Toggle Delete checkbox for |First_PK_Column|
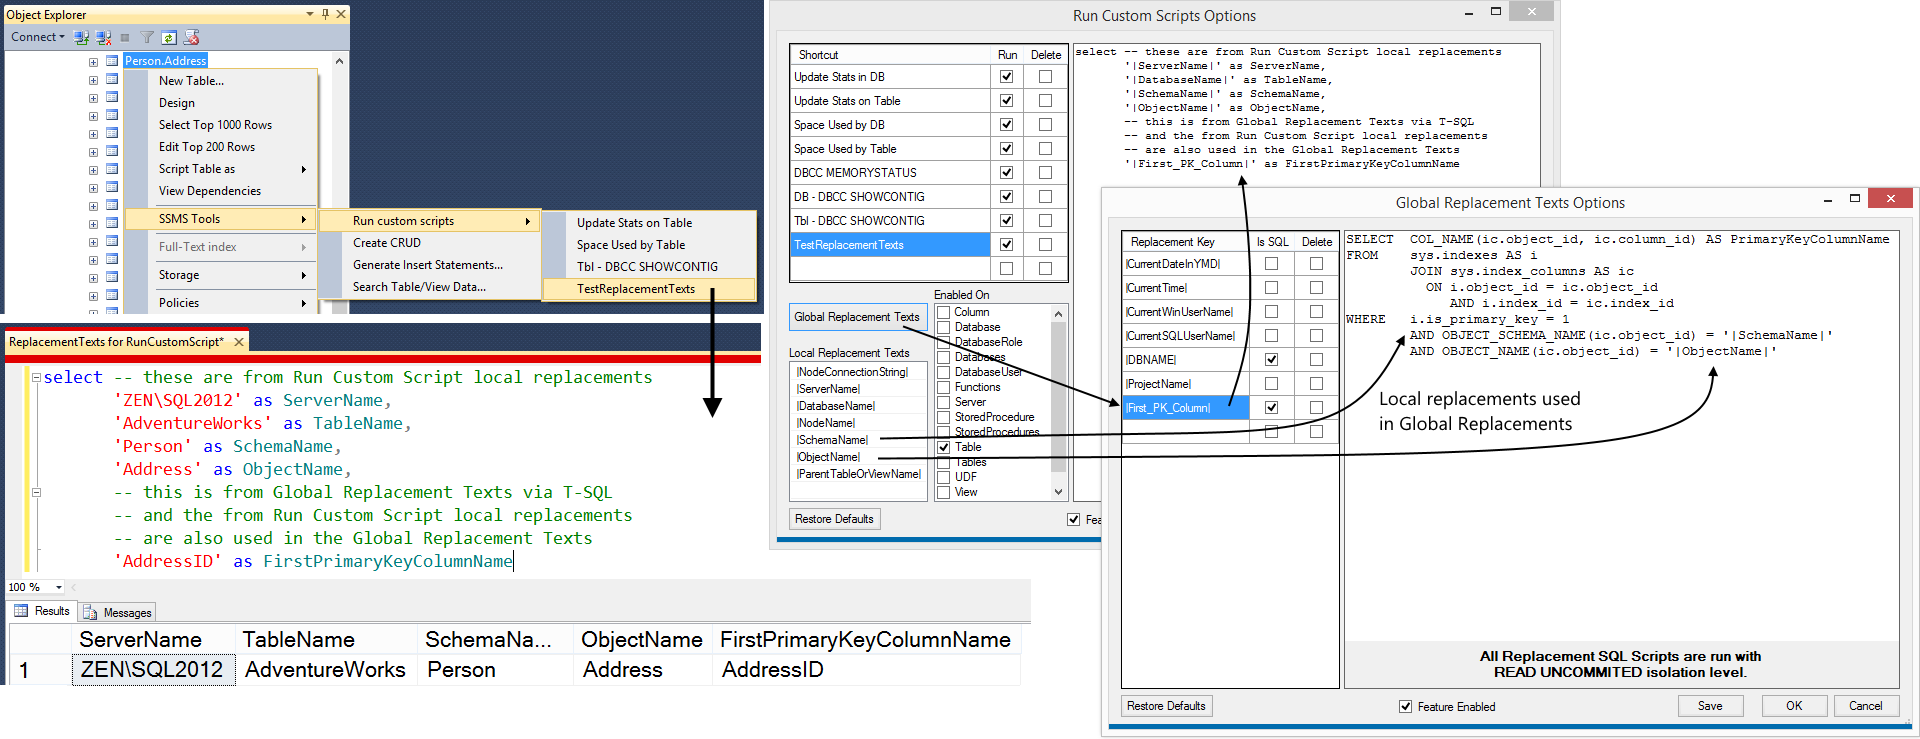 coord(1316,408)
